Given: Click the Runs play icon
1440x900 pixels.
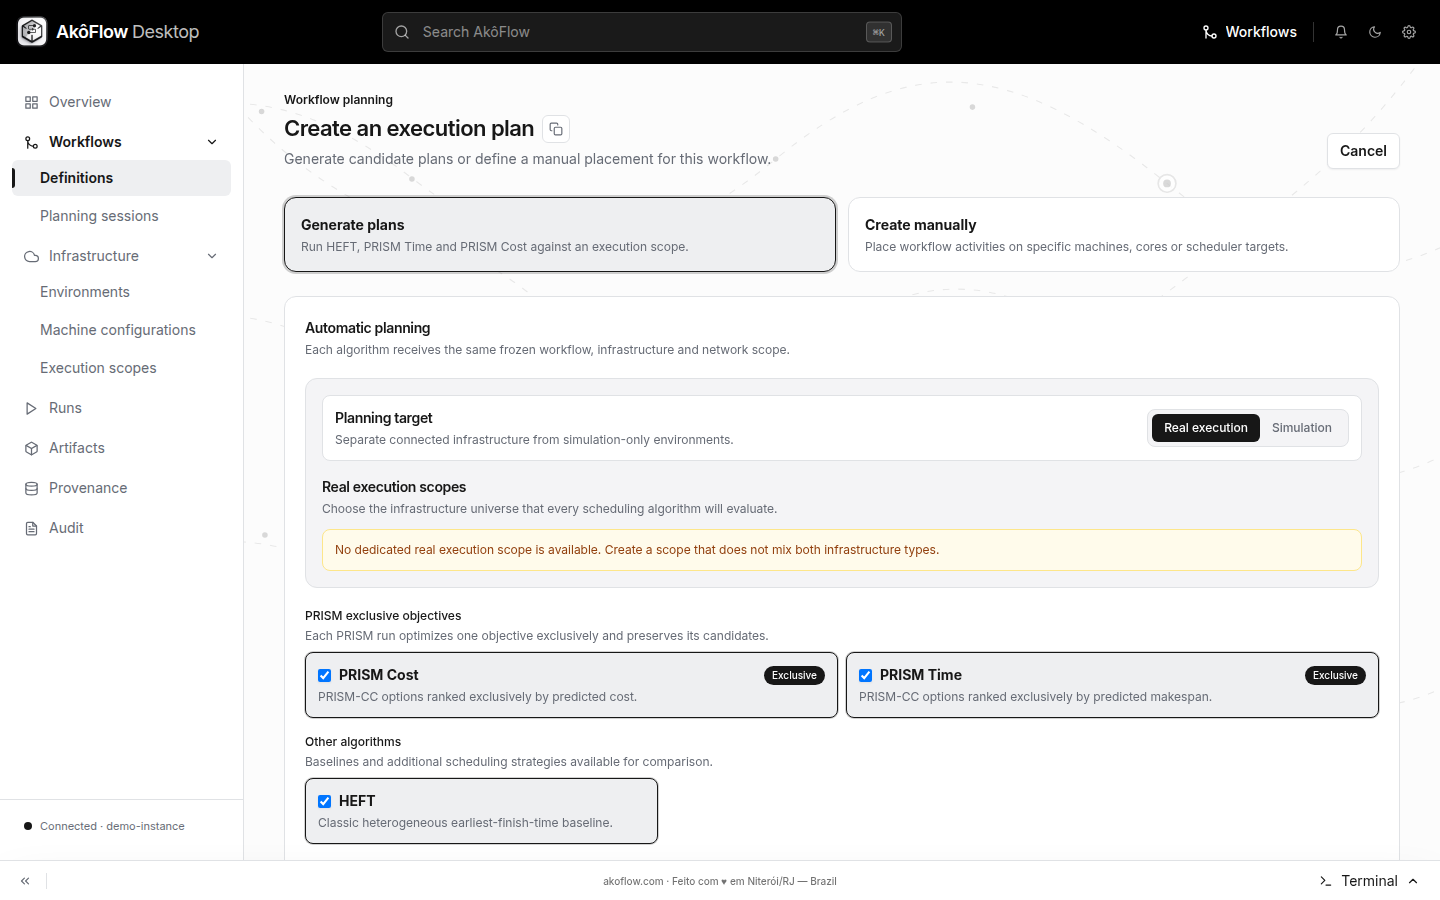Looking at the screenshot, I should pyautogui.click(x=31, y=408).
